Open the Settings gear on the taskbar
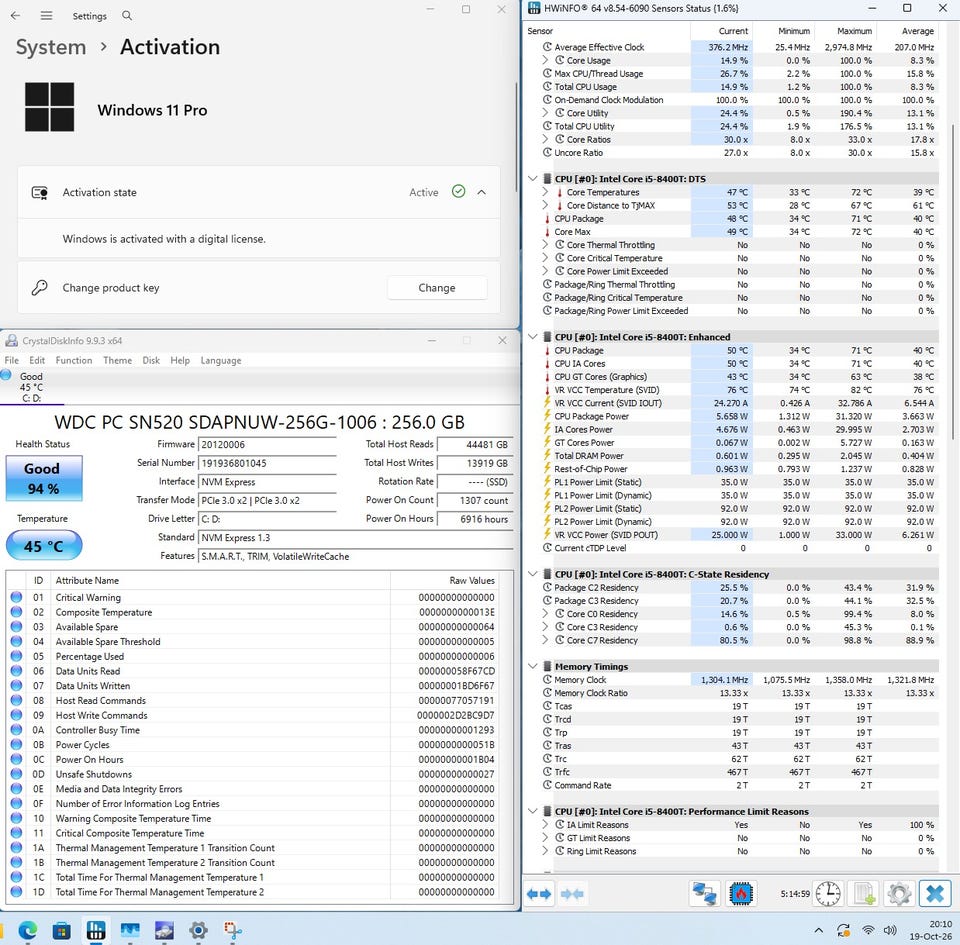The image size is (960, 945). [x=198, y=931]
